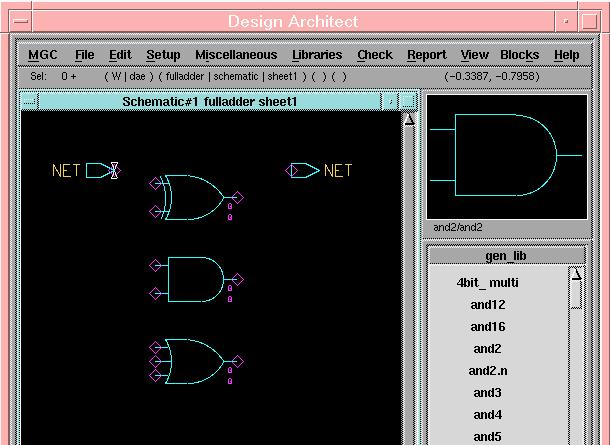Click the AND gate upper input pin

click(155, 265)
